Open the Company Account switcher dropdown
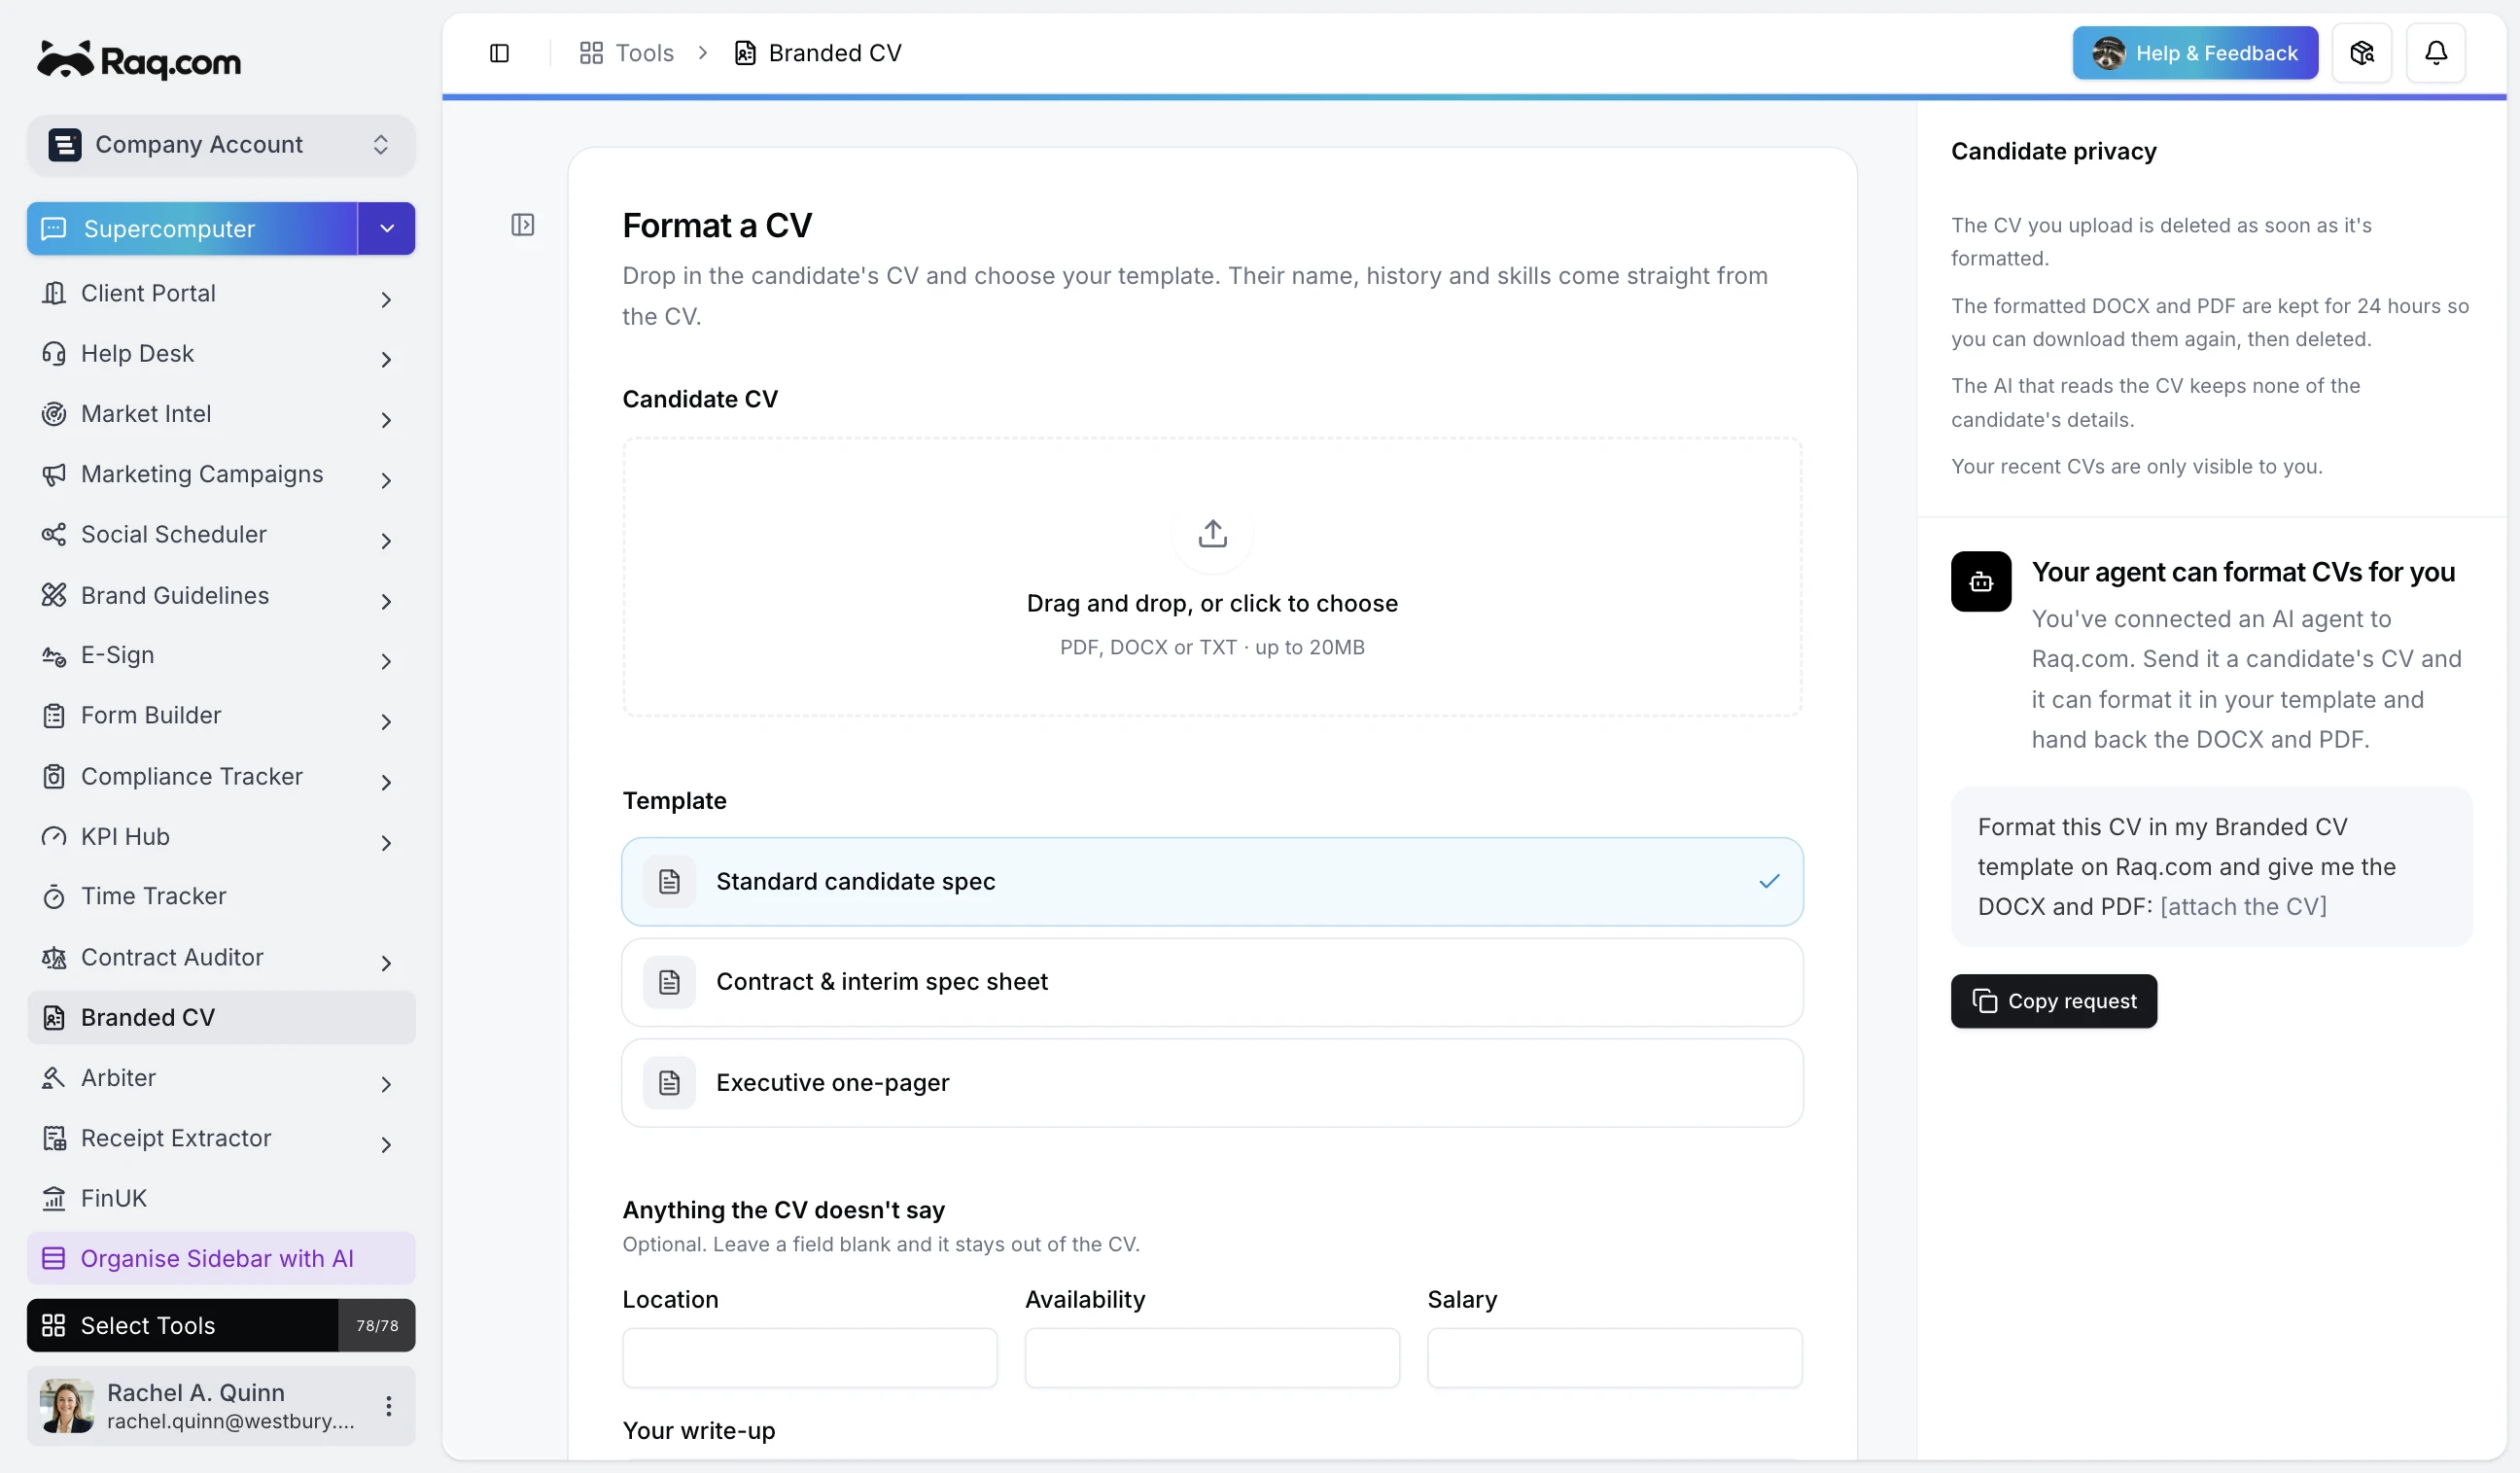The height and width of the screenshot is (1473, 2520). (221, 145)
